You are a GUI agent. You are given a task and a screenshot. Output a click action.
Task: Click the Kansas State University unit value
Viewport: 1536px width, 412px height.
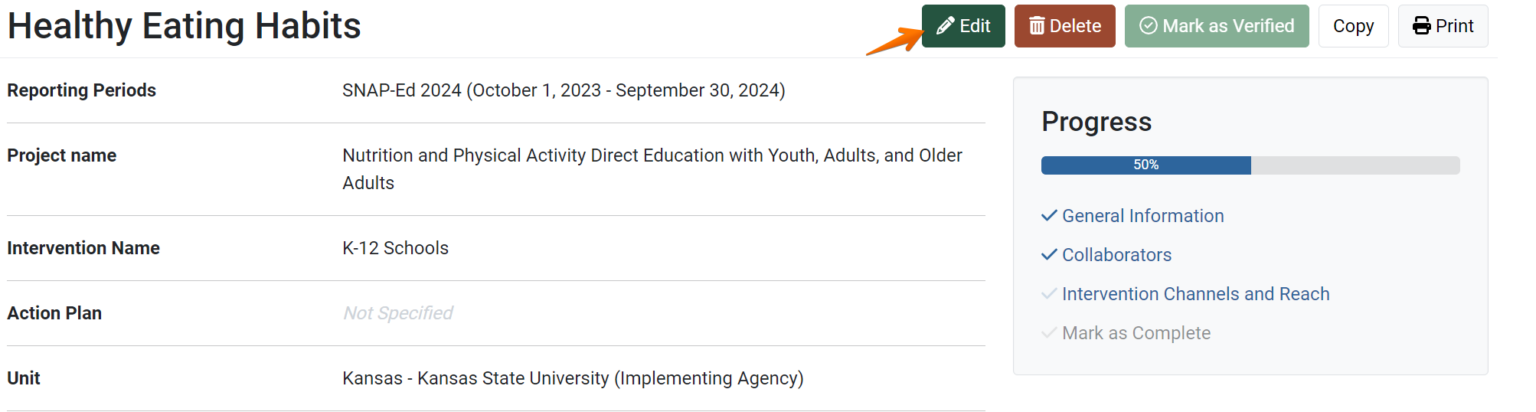click(x=572, y=379)
